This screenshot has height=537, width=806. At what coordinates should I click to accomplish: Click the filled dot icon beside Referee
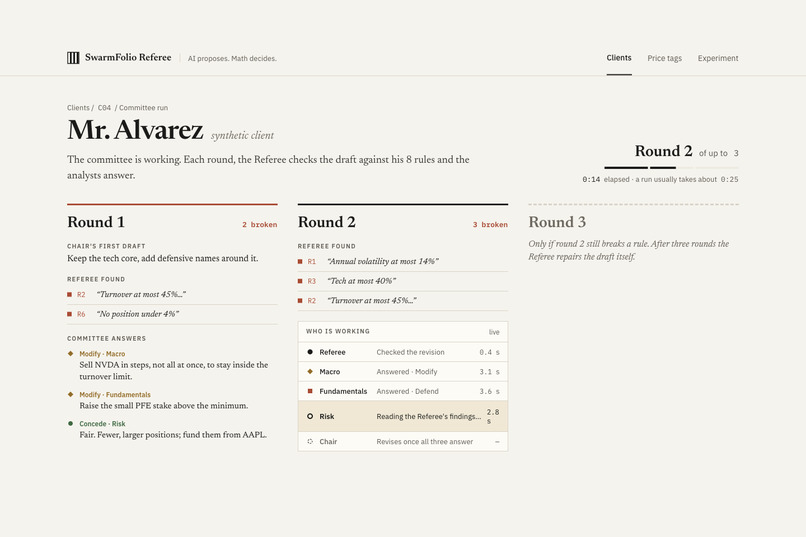click(x=310, y=352)
